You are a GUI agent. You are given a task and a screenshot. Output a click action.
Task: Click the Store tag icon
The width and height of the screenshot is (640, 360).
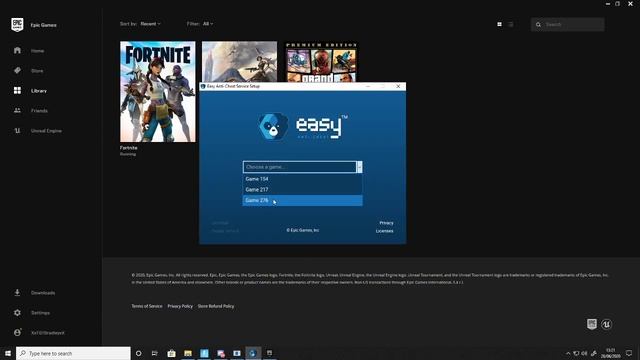point(17,71)
